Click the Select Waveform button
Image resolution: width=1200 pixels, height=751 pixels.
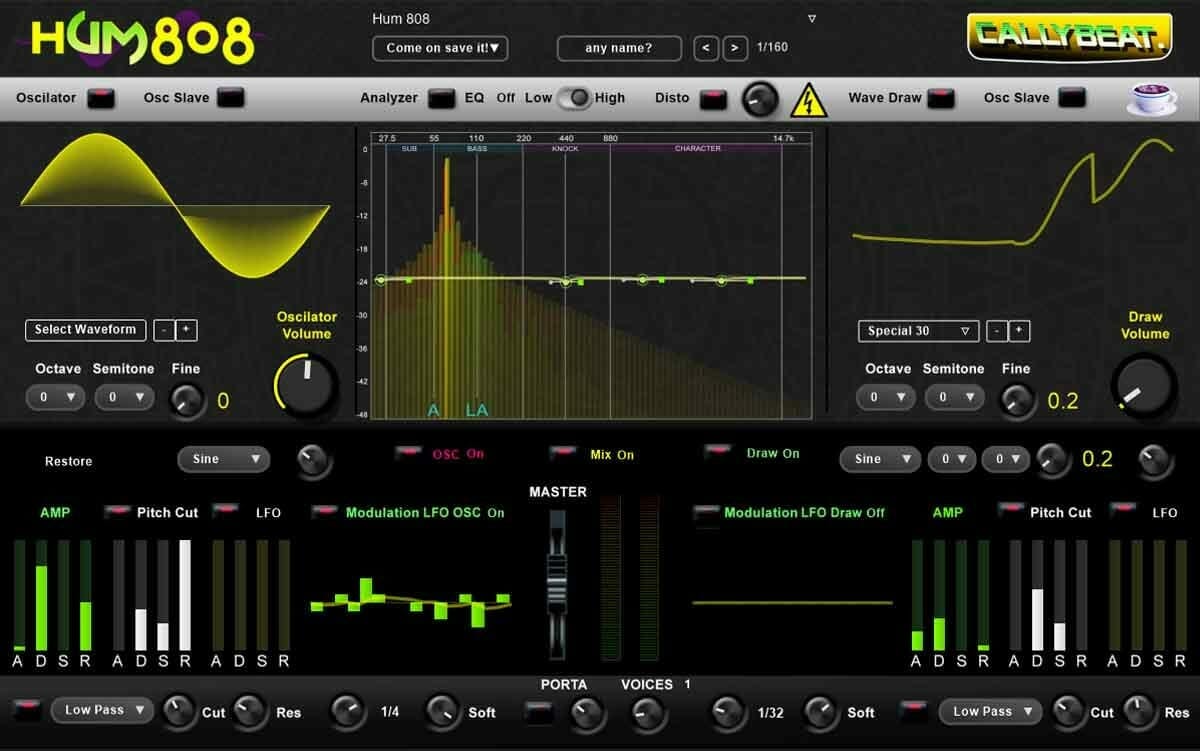(x=84, y=330)
